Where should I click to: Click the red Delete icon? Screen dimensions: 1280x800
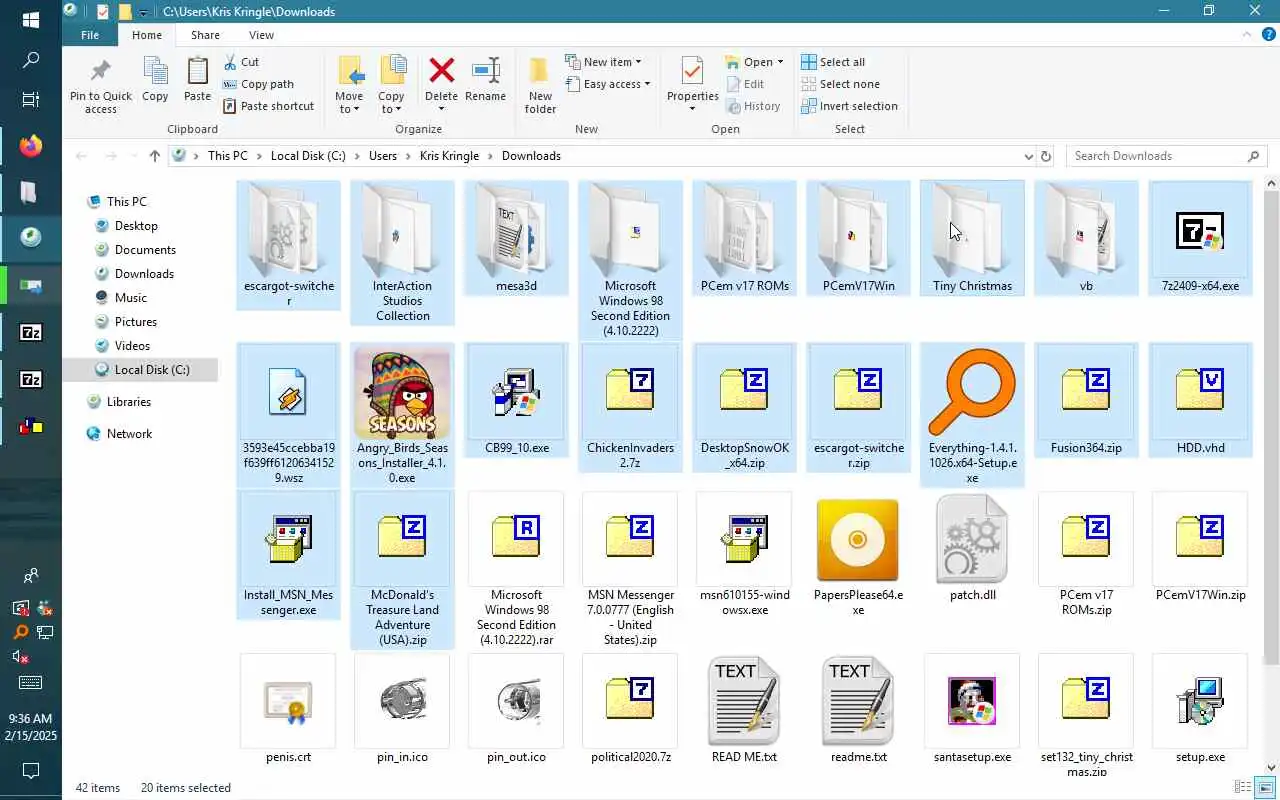point(441,71)
